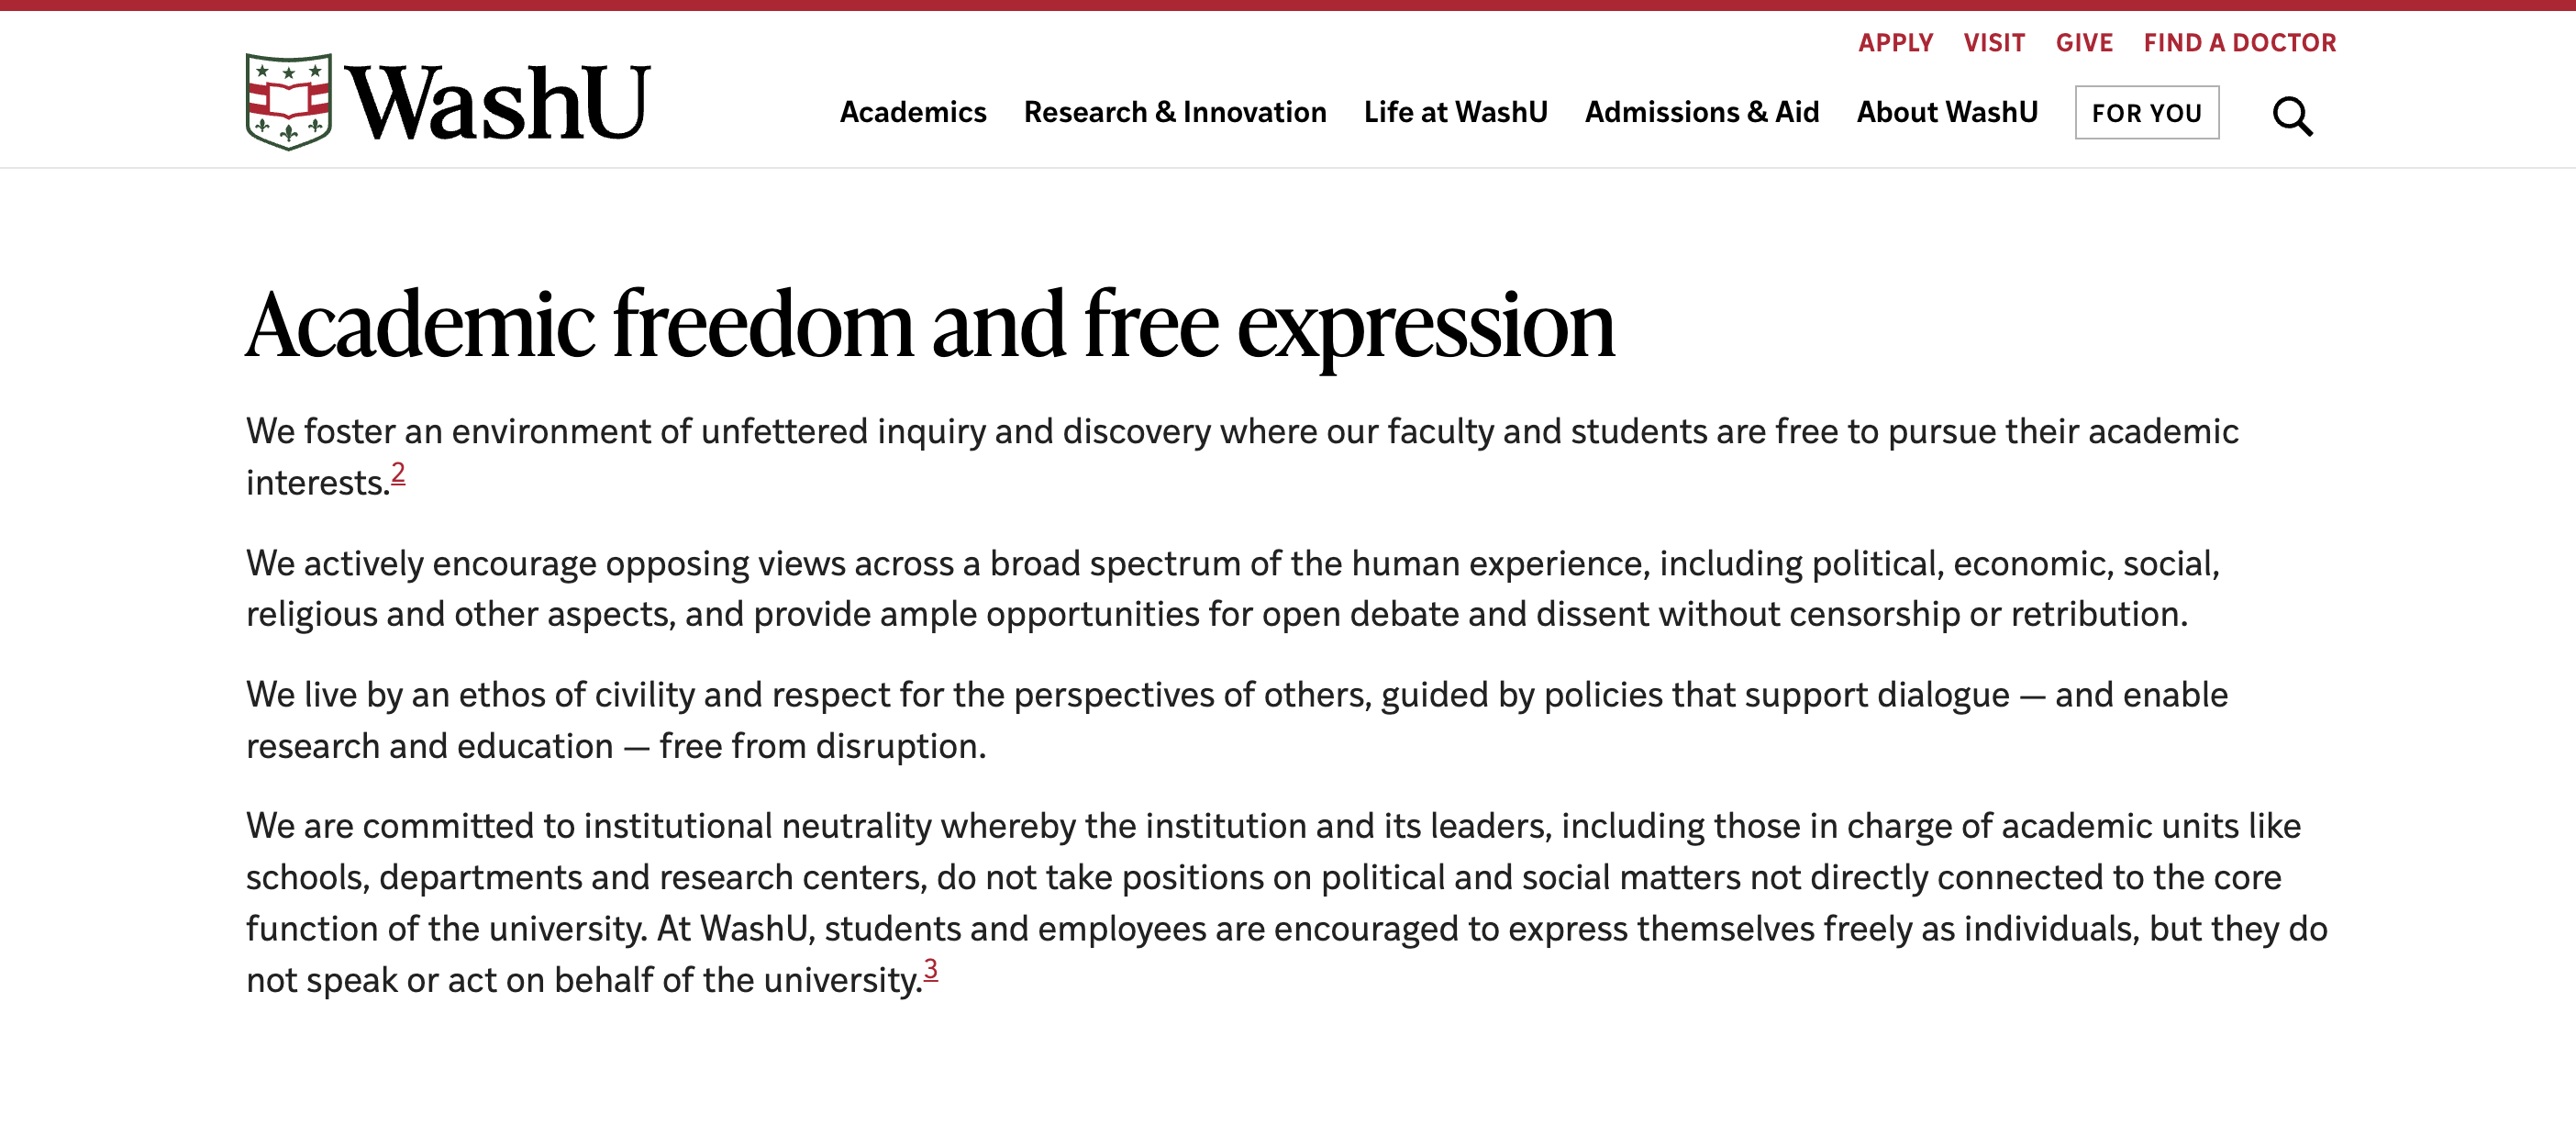Open the Research & Innovation menu
2576x1125 pixels.
(1174, 112)
